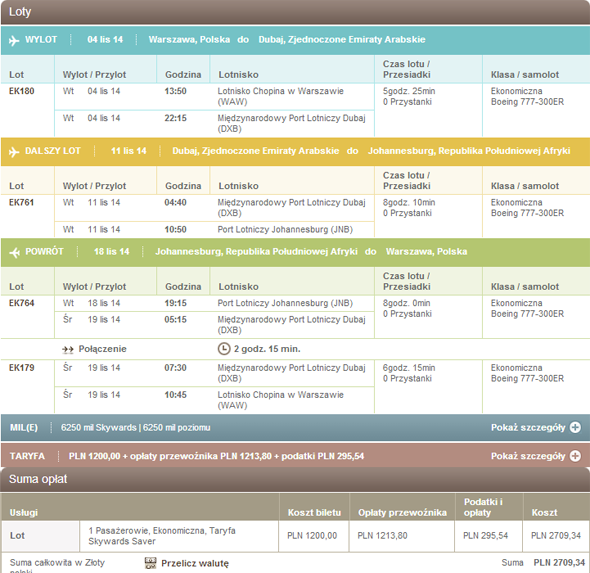The height and width of the screenshot is (573, 590).
Task: Click flight number EK179
Action: click(21, 368)
